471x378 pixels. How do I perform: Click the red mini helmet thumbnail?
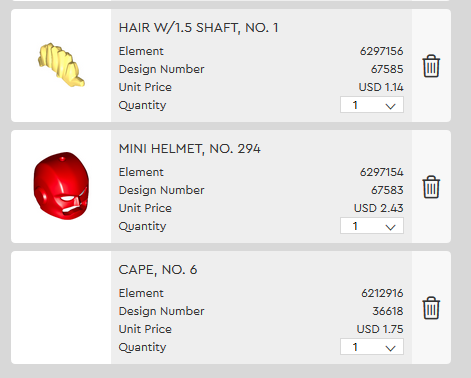(61, 186)
